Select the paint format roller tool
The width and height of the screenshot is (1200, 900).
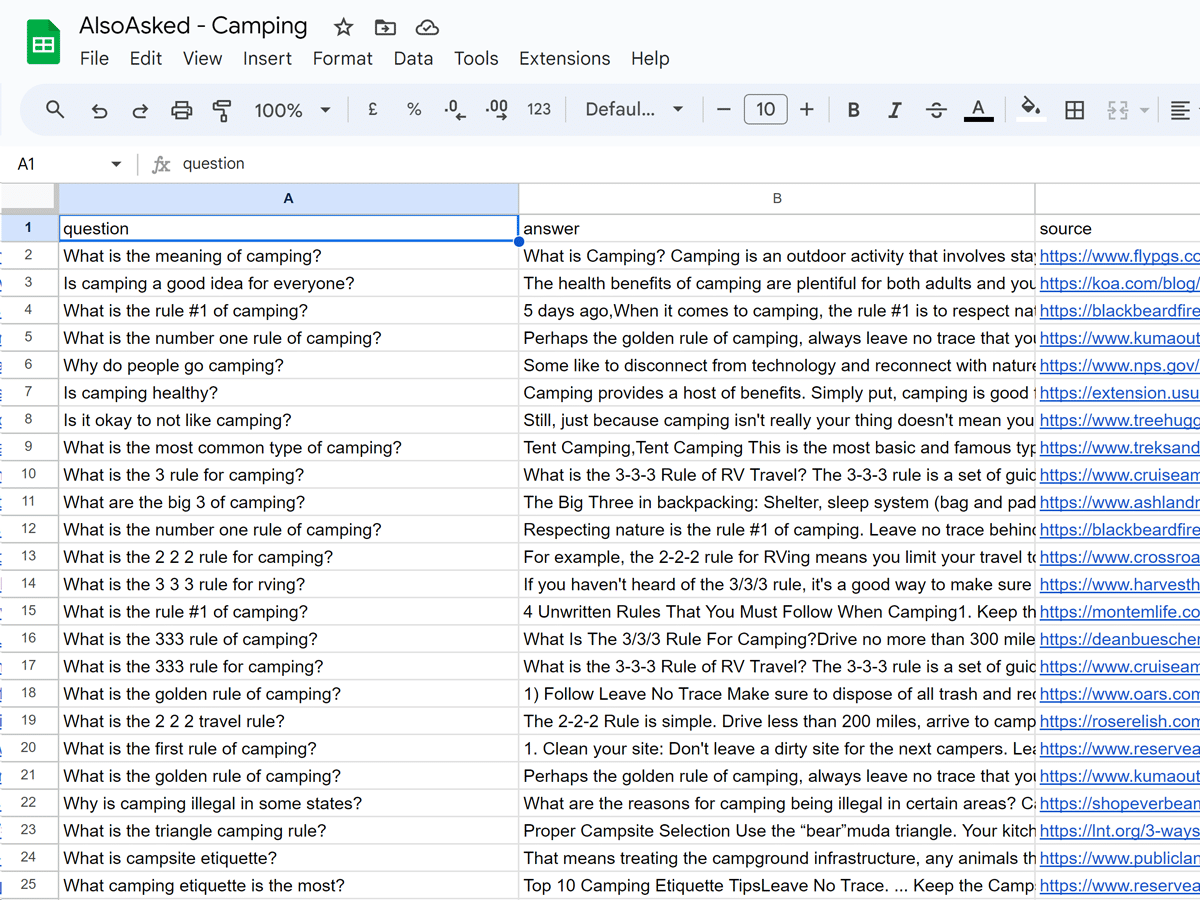tap(222, 110)
